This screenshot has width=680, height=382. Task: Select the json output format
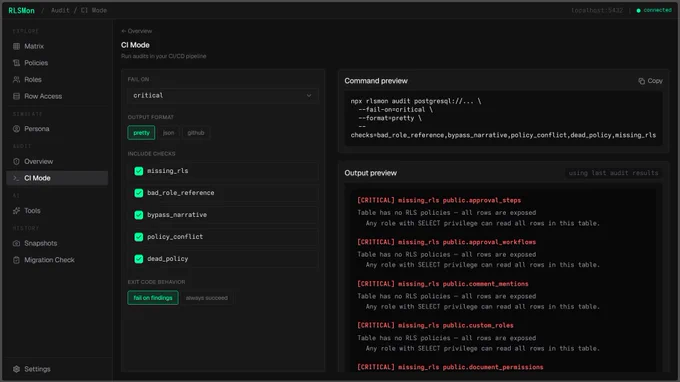[169, 133]
